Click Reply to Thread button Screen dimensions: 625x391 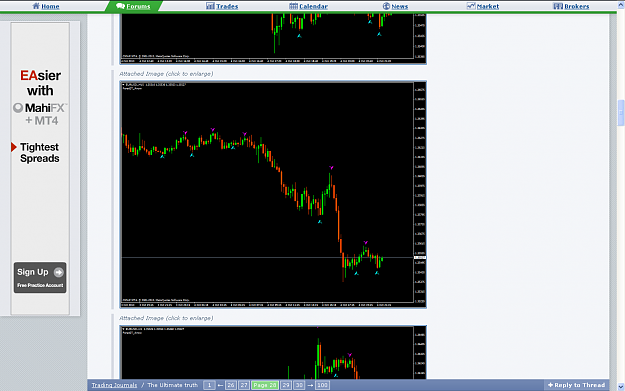[x=576, y=385]
